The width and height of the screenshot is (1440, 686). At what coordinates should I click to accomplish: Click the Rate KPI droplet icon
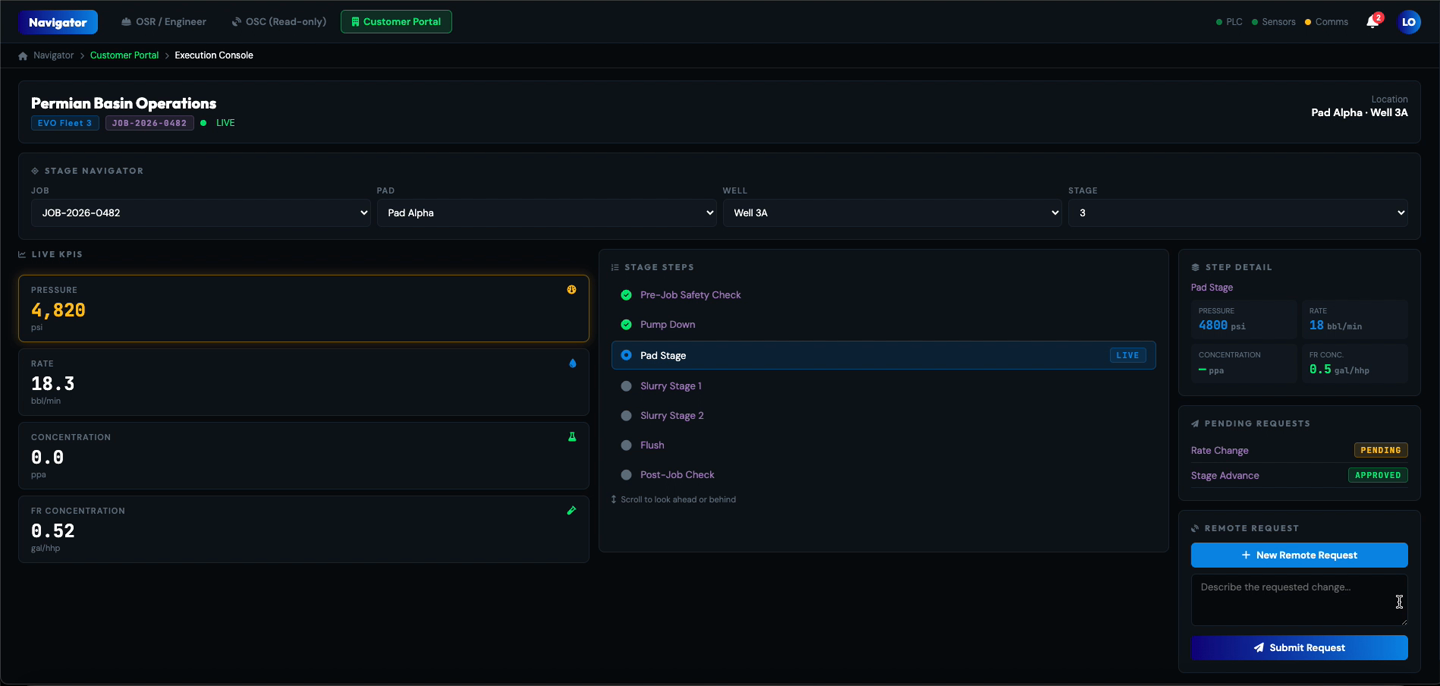tap(572, 364)
